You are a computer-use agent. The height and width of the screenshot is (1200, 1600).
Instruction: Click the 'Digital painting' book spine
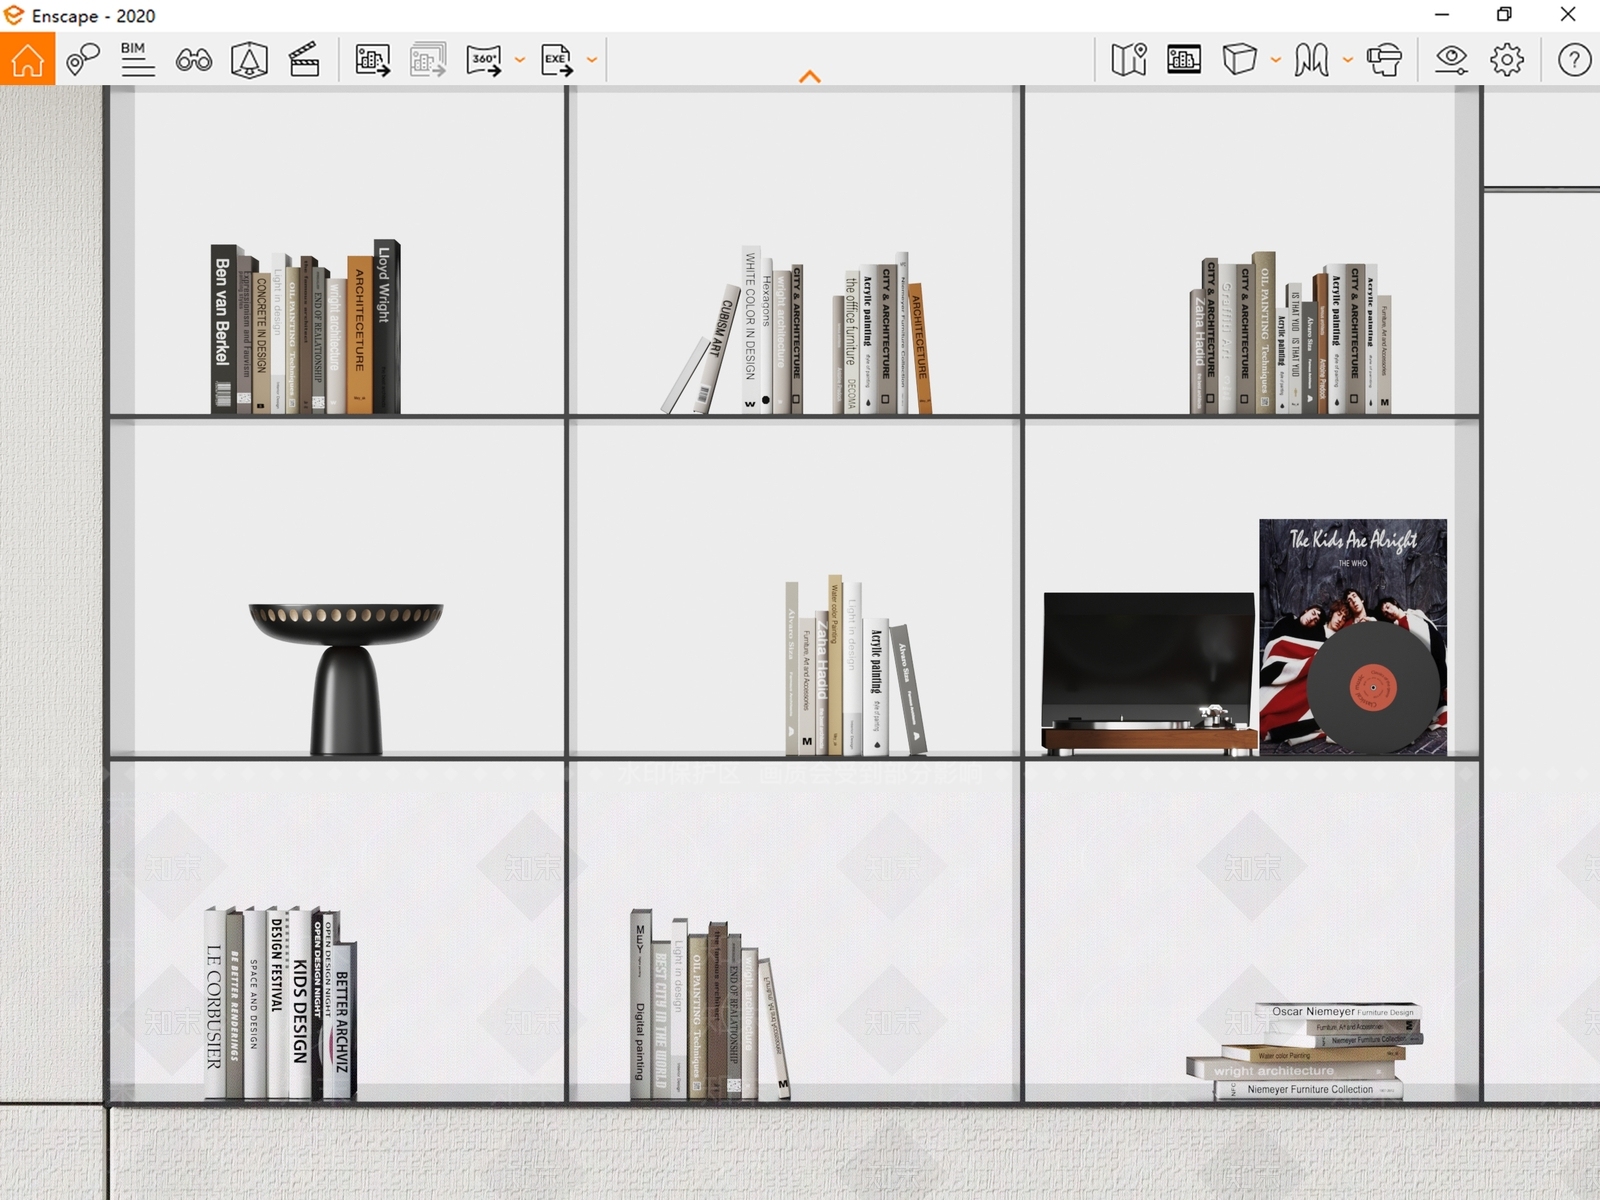click(640, 1005)
